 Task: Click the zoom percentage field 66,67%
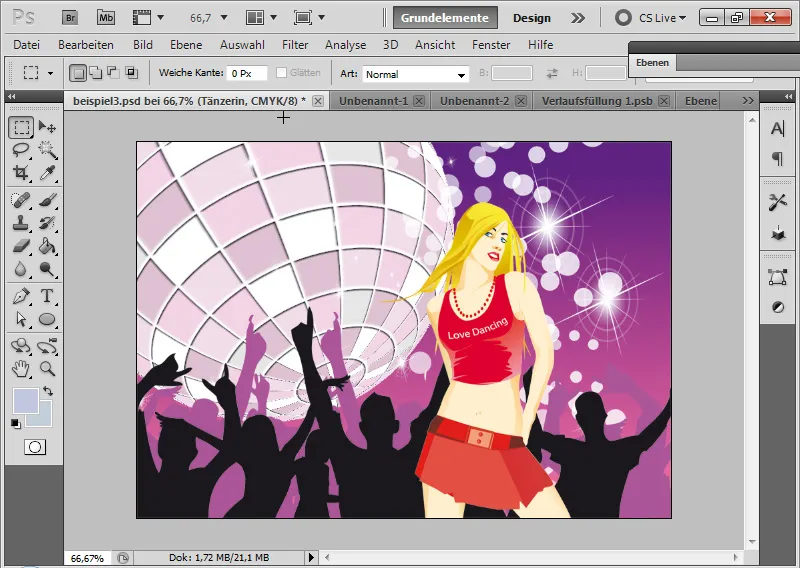click(x=87, y=558)
